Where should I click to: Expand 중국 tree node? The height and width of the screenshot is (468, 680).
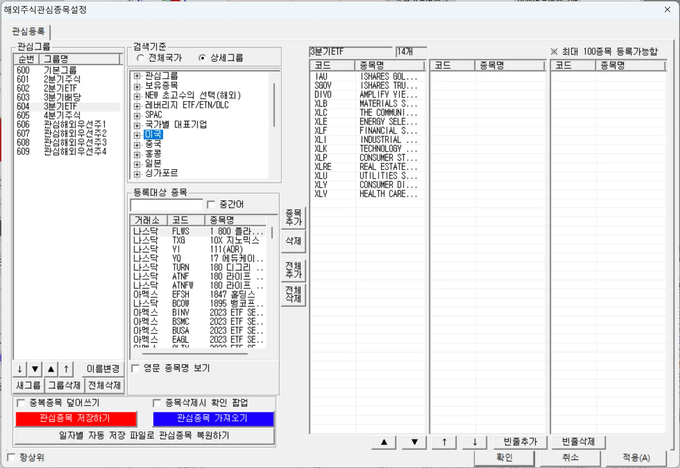click(137, 144)
